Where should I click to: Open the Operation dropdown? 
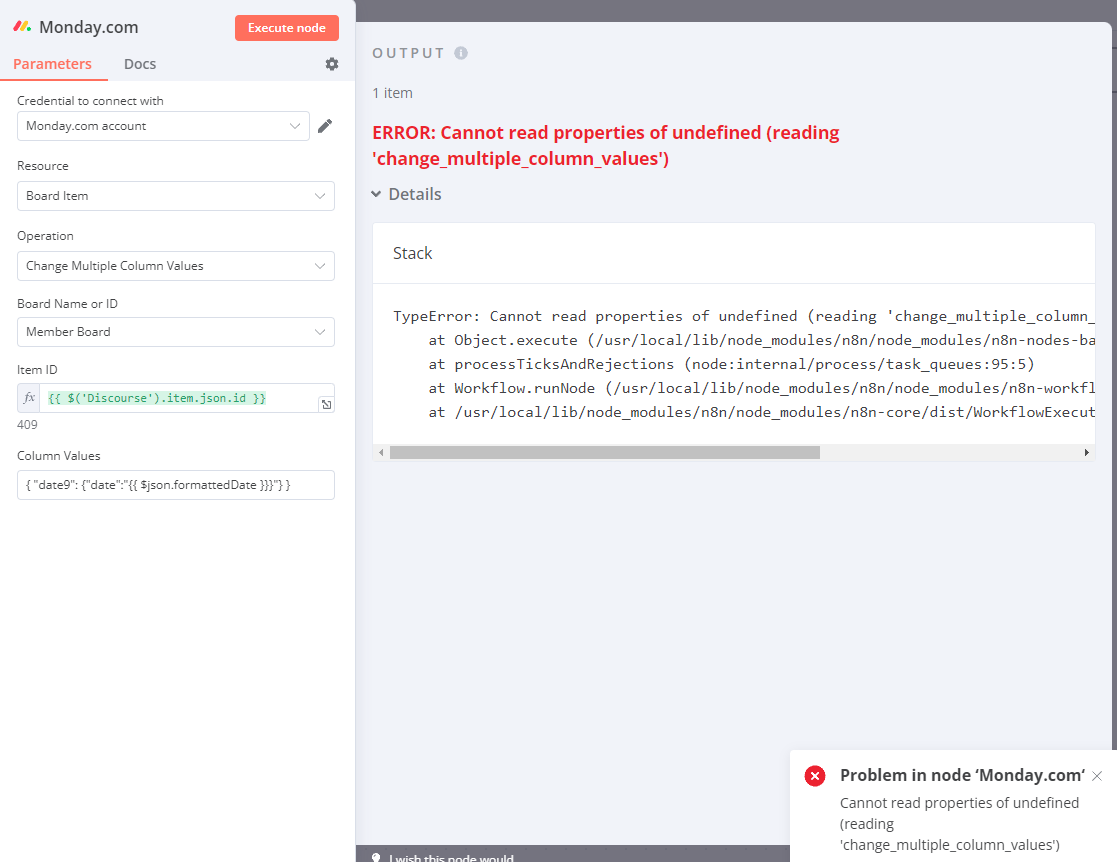click(x=175, y=266)
